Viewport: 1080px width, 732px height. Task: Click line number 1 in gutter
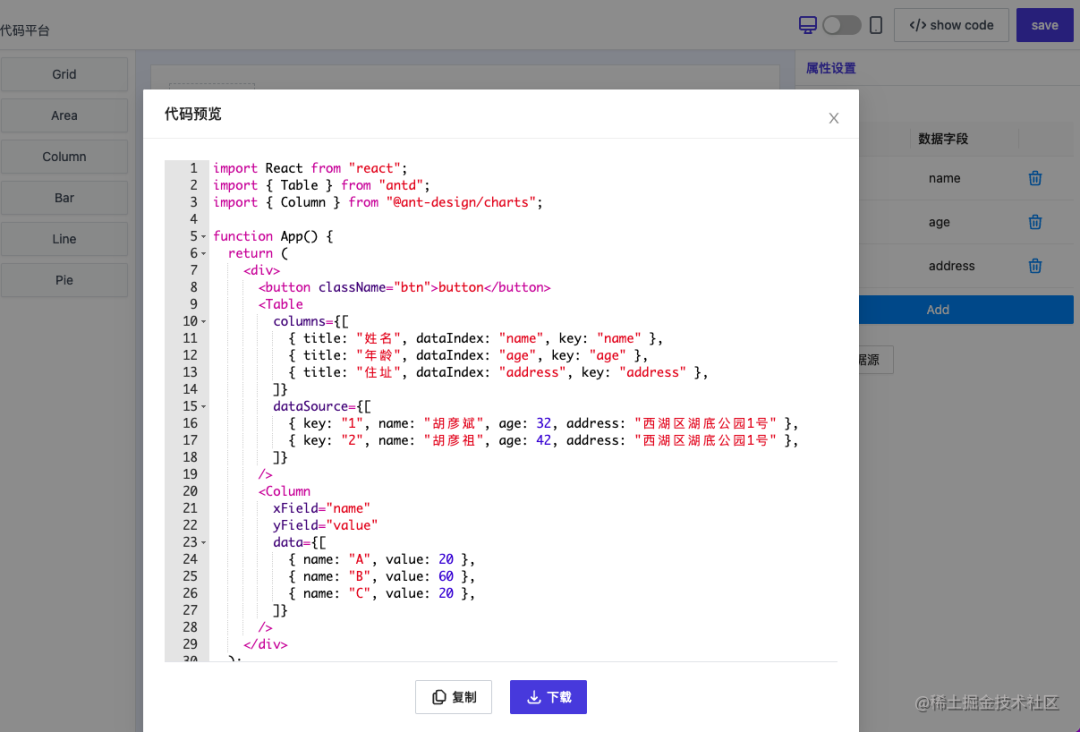click(x=194, y=168)
